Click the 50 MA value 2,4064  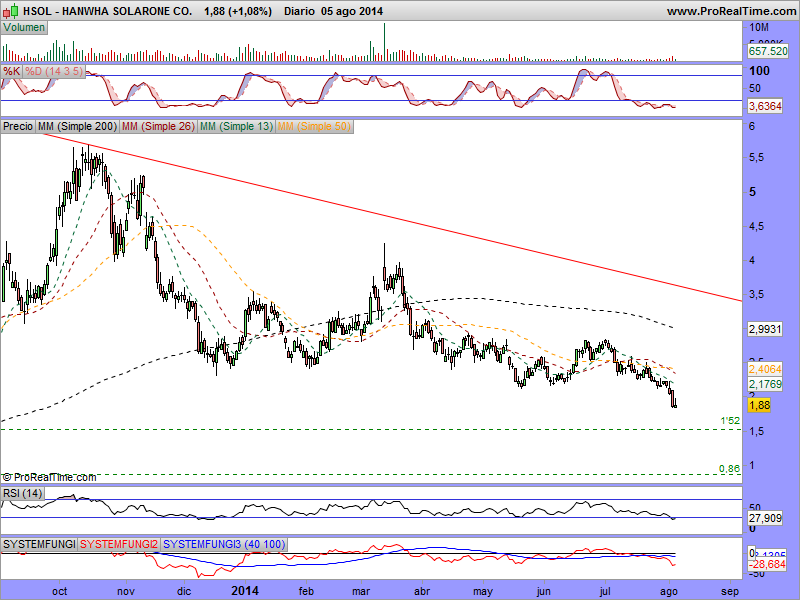(765, 369)
